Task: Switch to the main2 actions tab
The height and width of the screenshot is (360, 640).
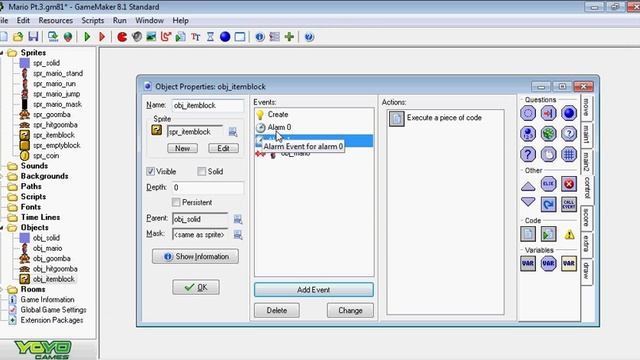Action: click(586, 161)
